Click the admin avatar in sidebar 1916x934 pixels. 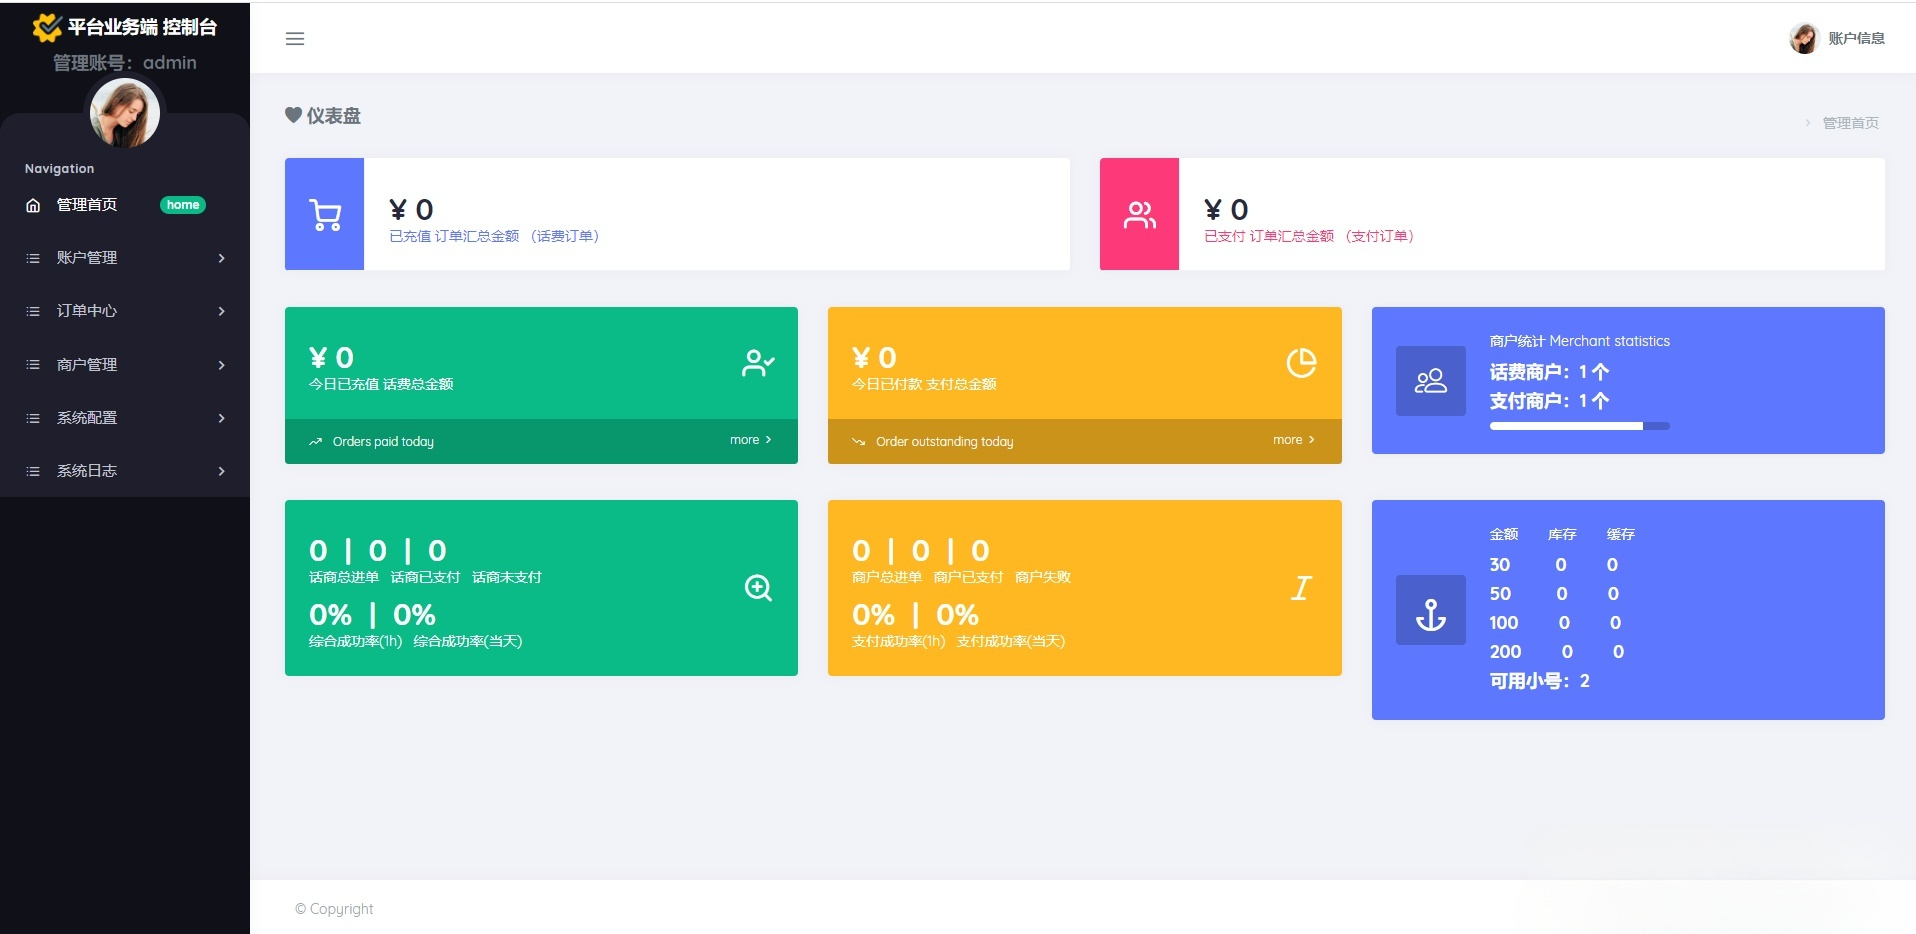pyautogui.click(x=125, y=113)
